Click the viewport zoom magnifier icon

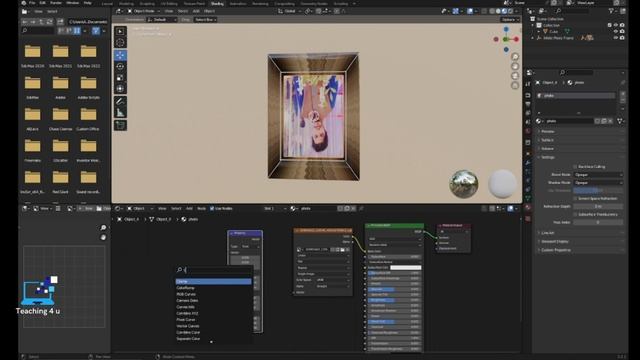pyautogui.click(x=515, y=56)
